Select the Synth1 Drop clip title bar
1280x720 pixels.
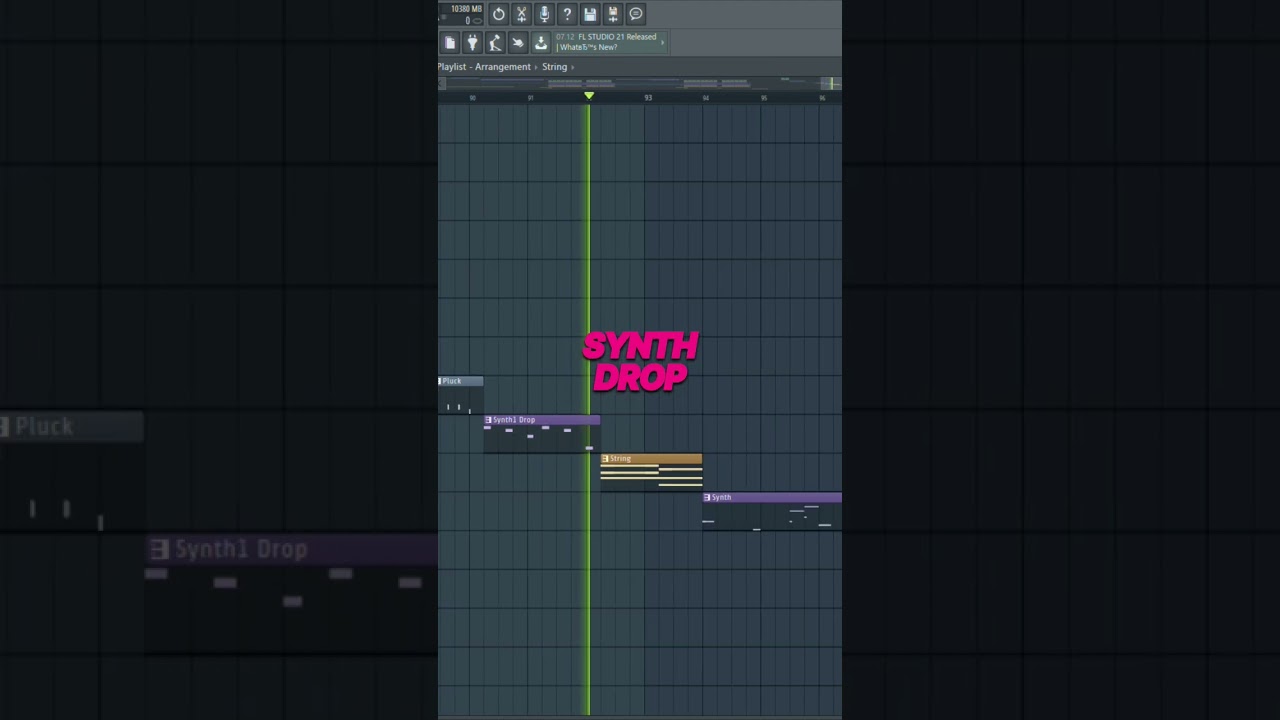[x=542, y=420]
